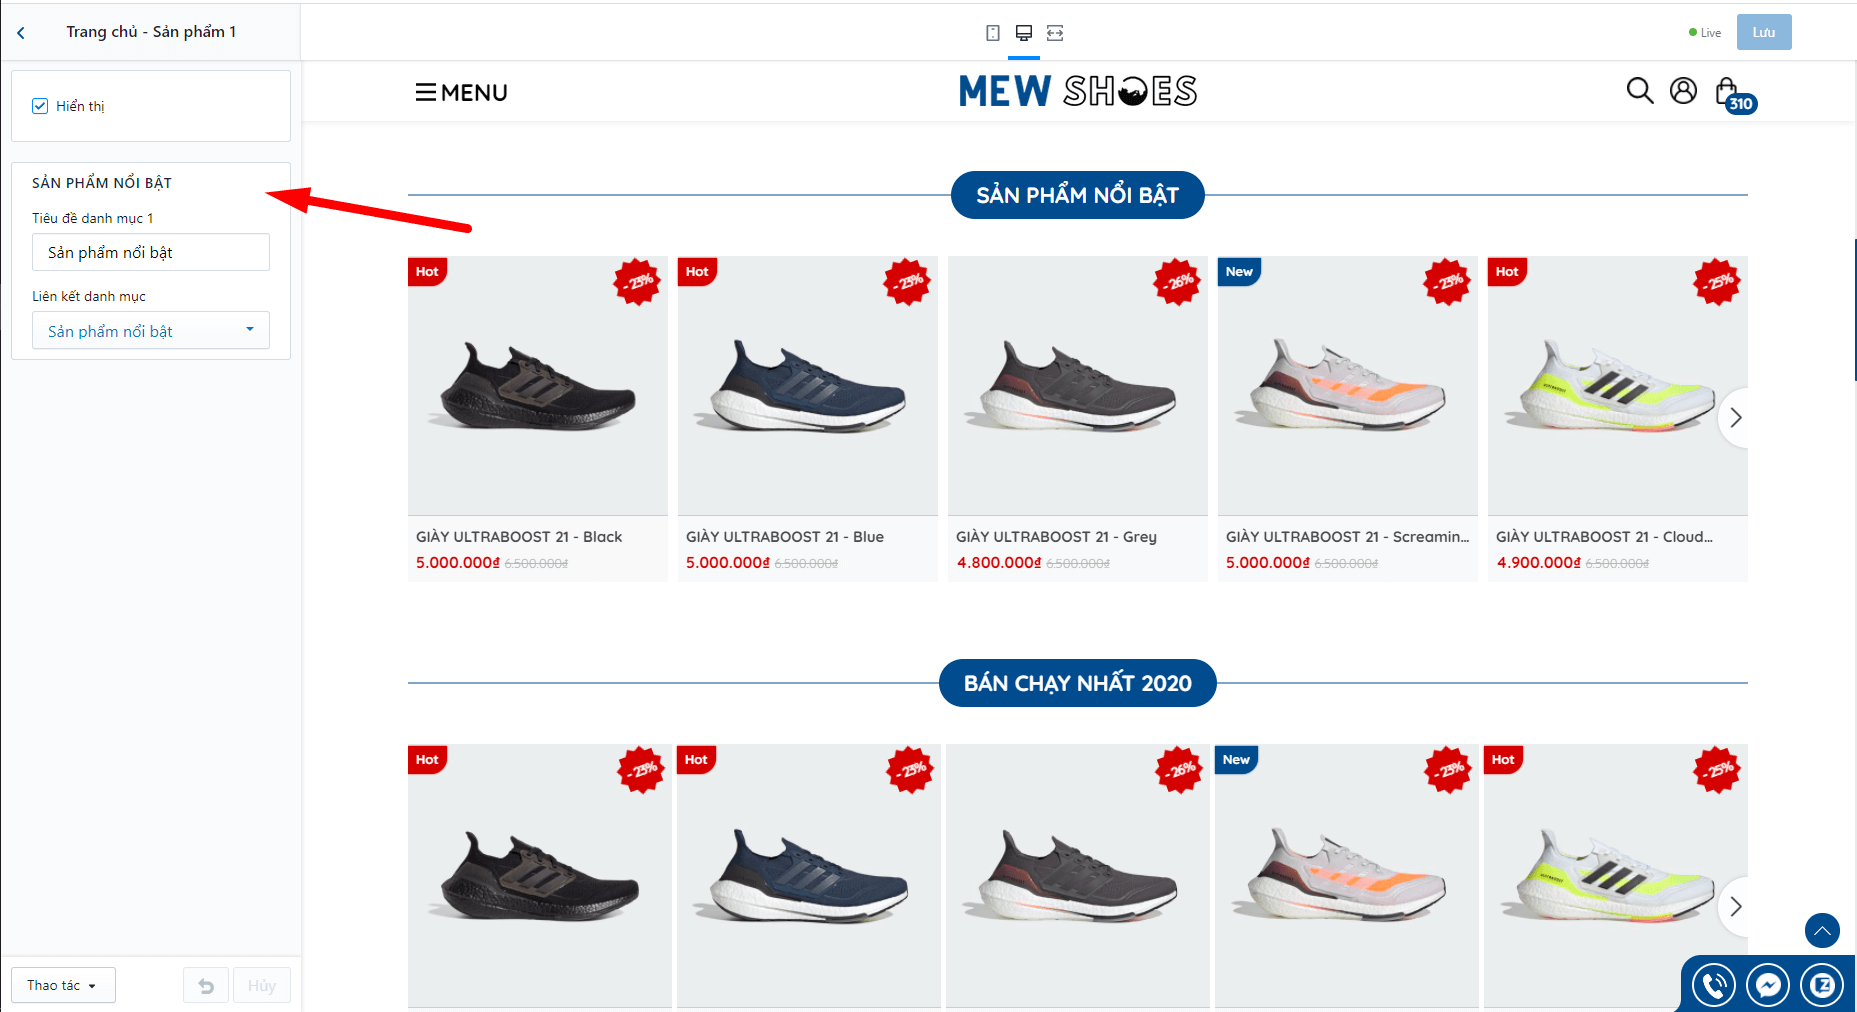Click the back-to-top arrow button
This screenshot has width=1857, height=1012.
(1822, 930)
